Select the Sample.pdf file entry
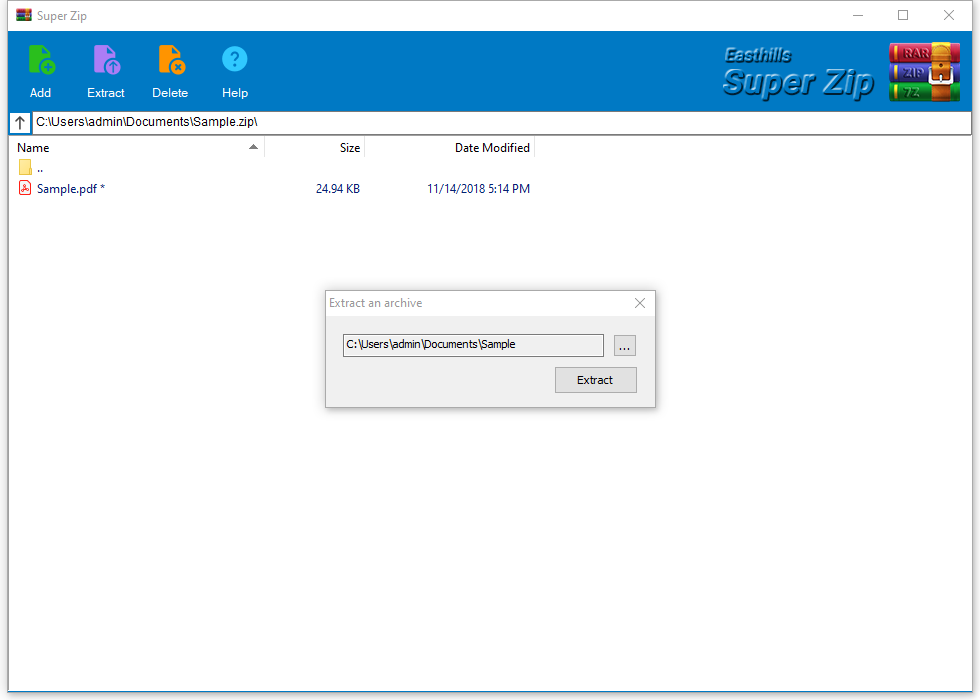The width and height of the screenshot is (980, 700). (70, 188)
